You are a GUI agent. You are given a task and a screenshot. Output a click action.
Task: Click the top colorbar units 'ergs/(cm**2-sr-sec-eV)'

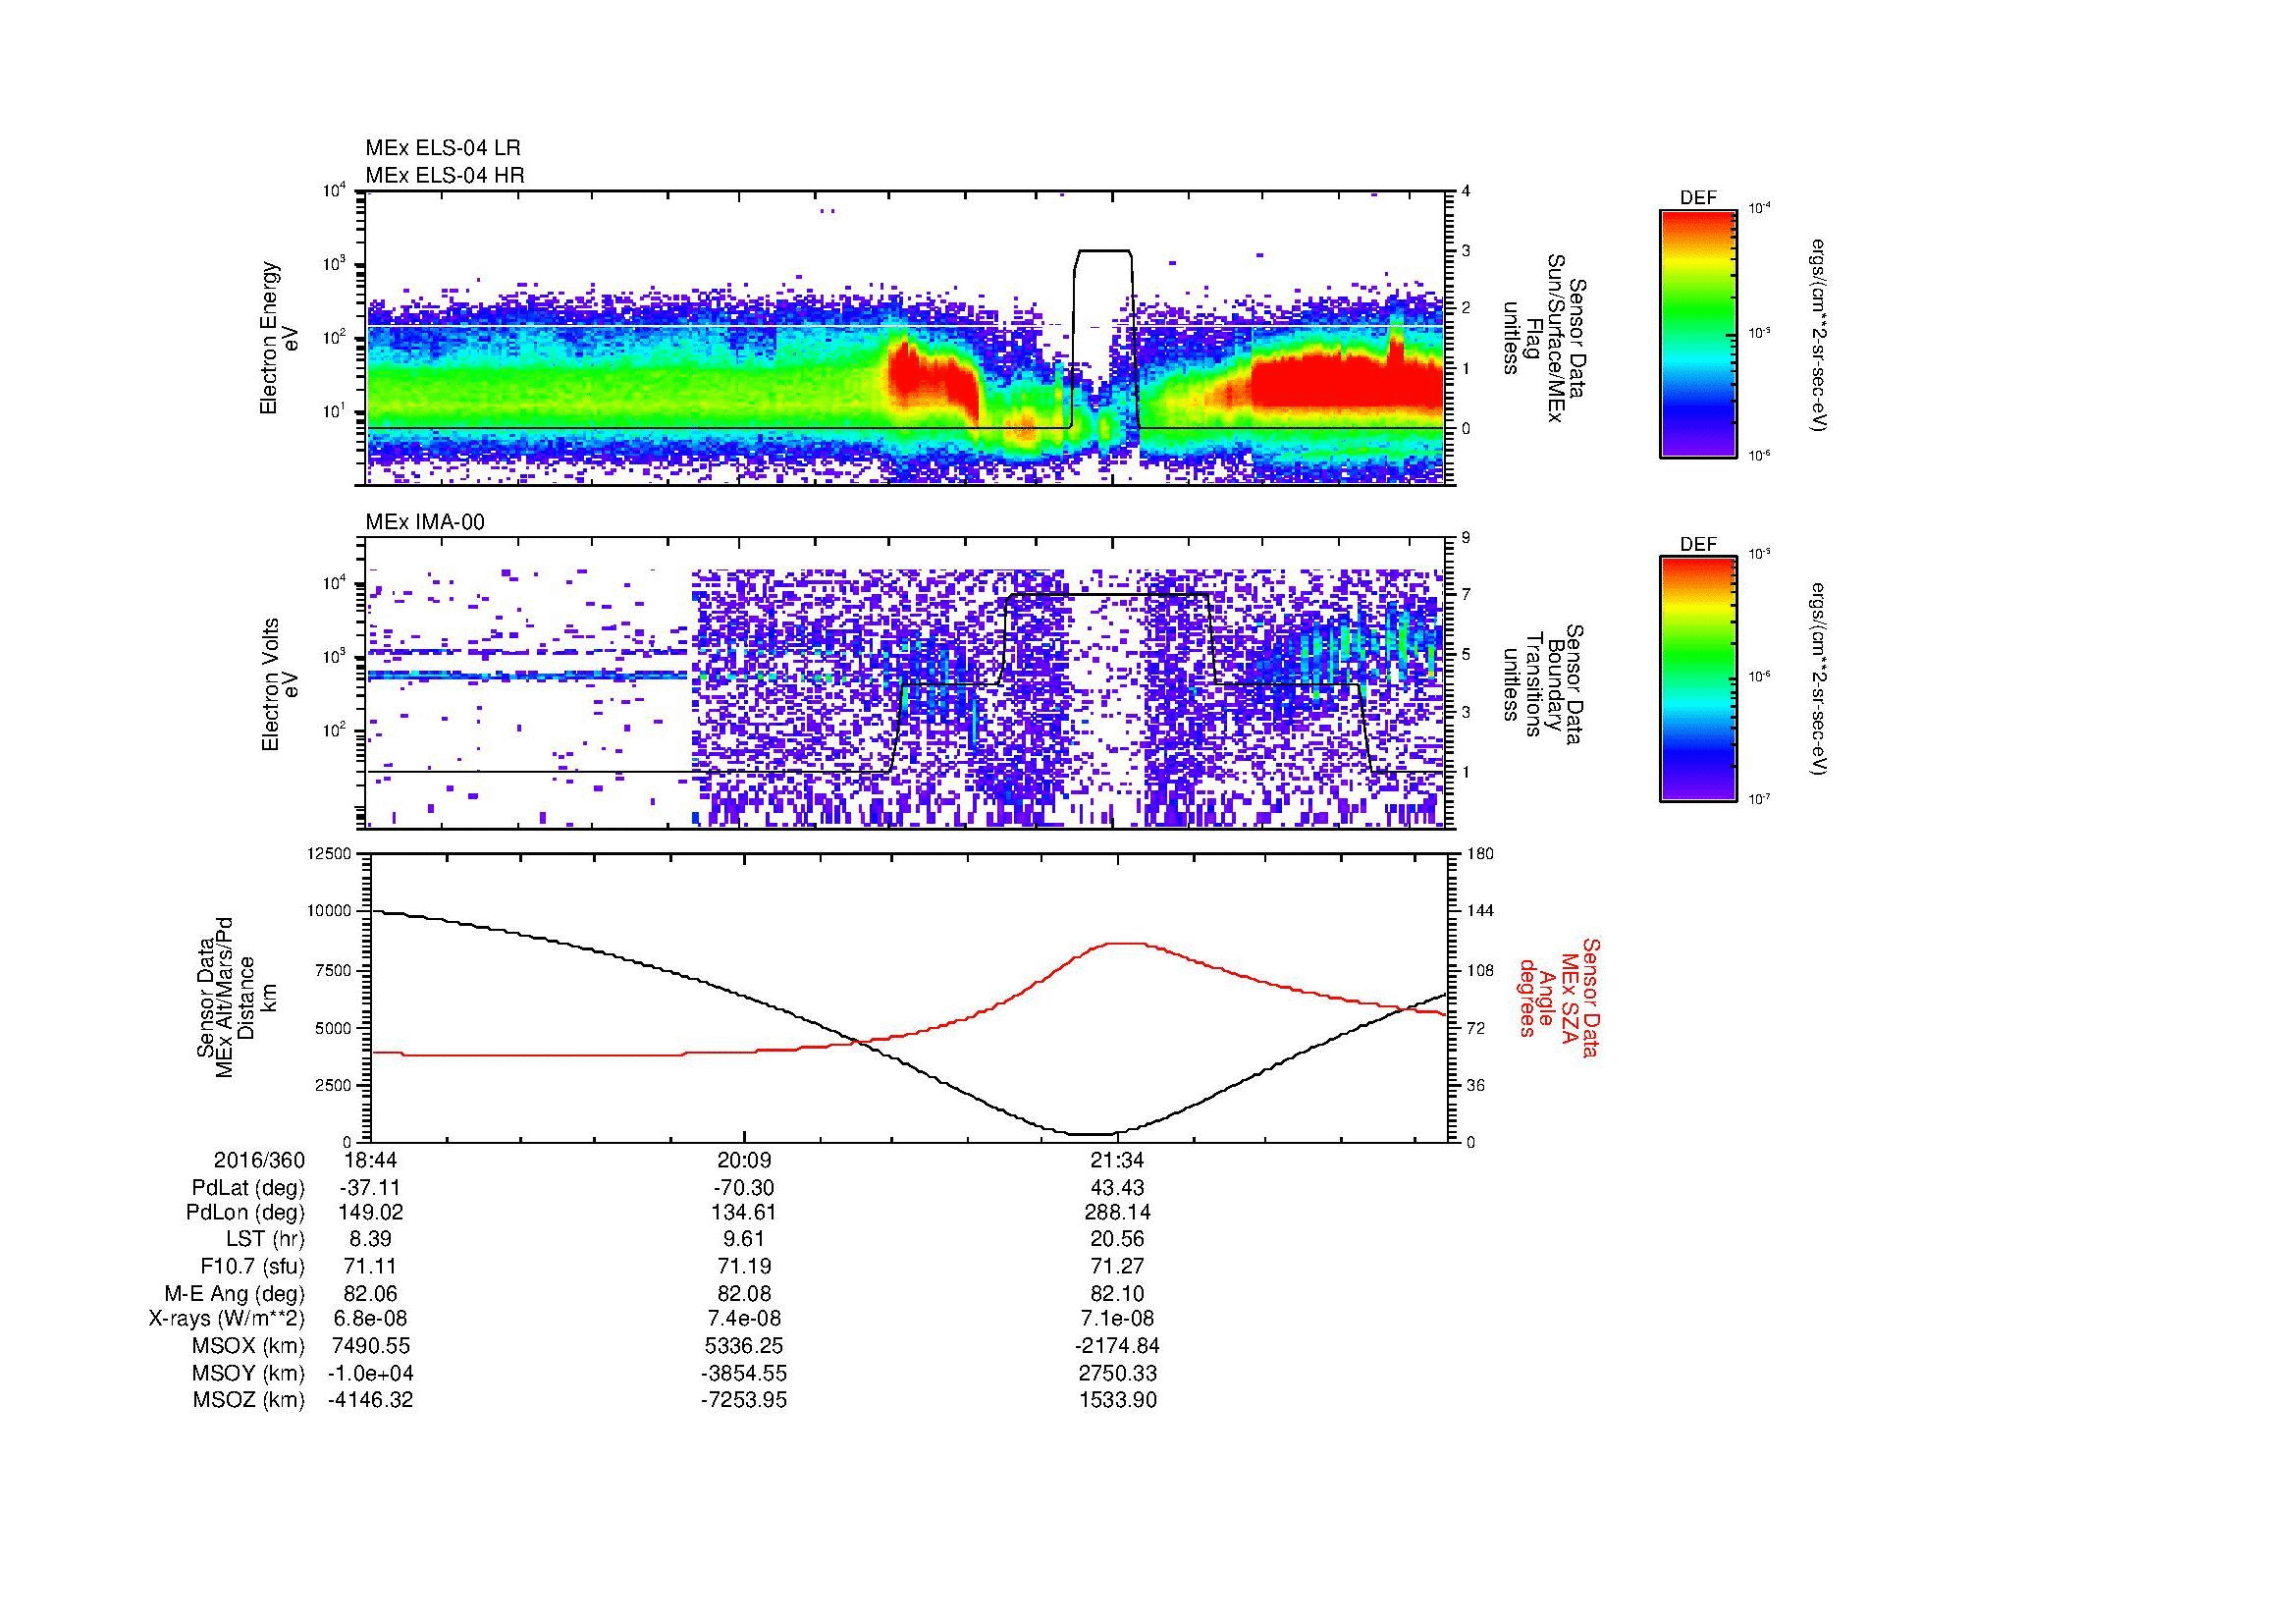pyautogui.click(x=1818, y=335)
